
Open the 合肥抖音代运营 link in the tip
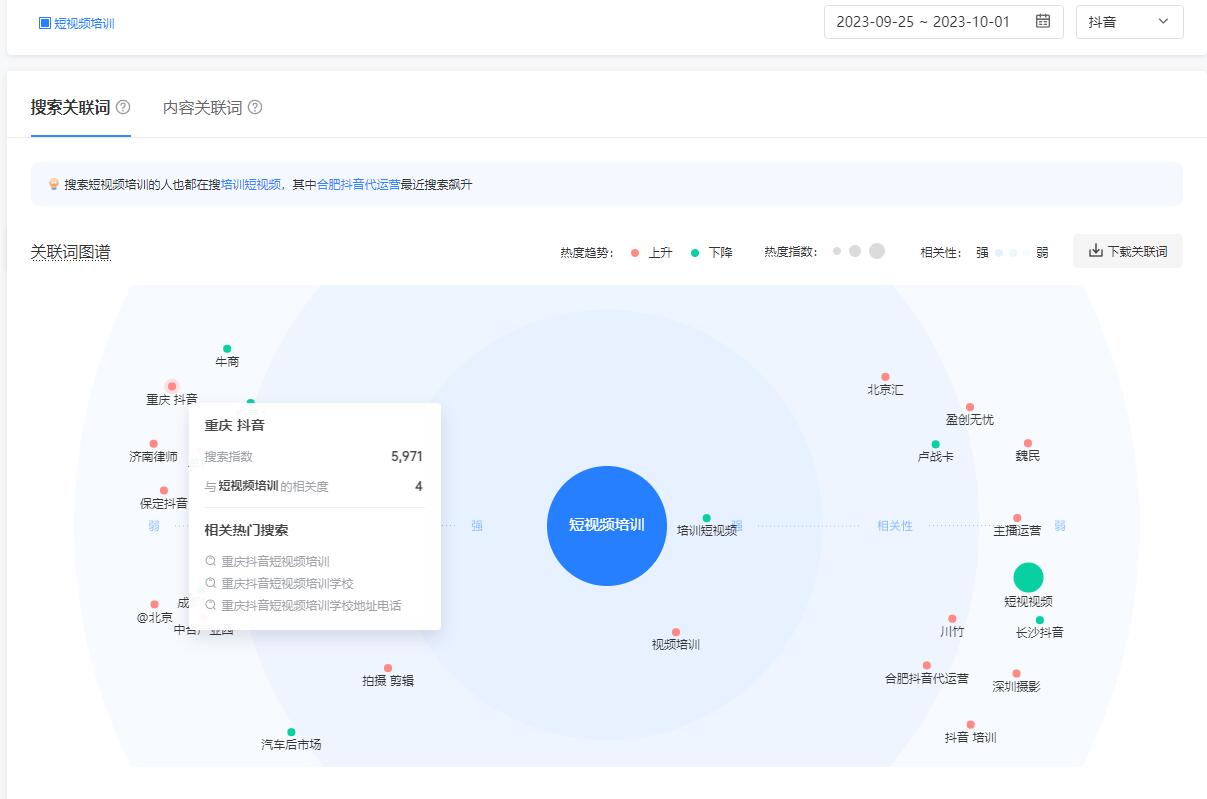[x=359, y=184]
